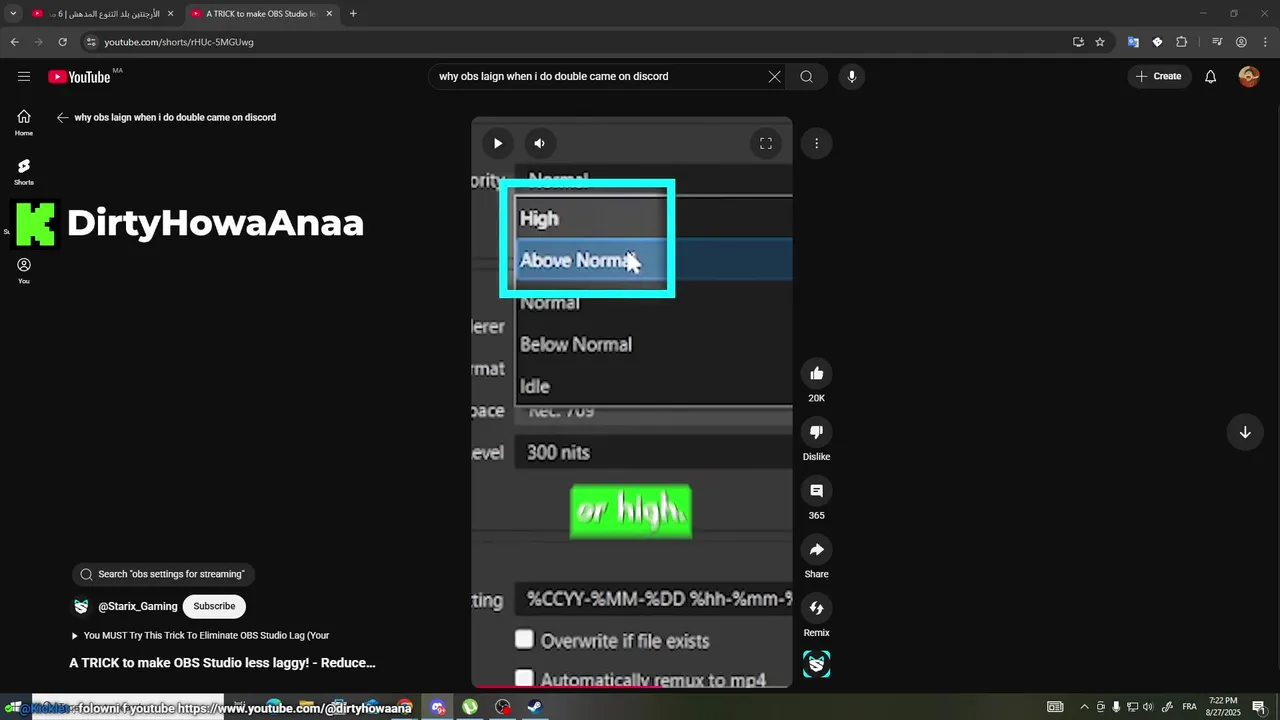Navigate back in the browser
Viewport: 1280px width, 720px height.
[14, 42]
